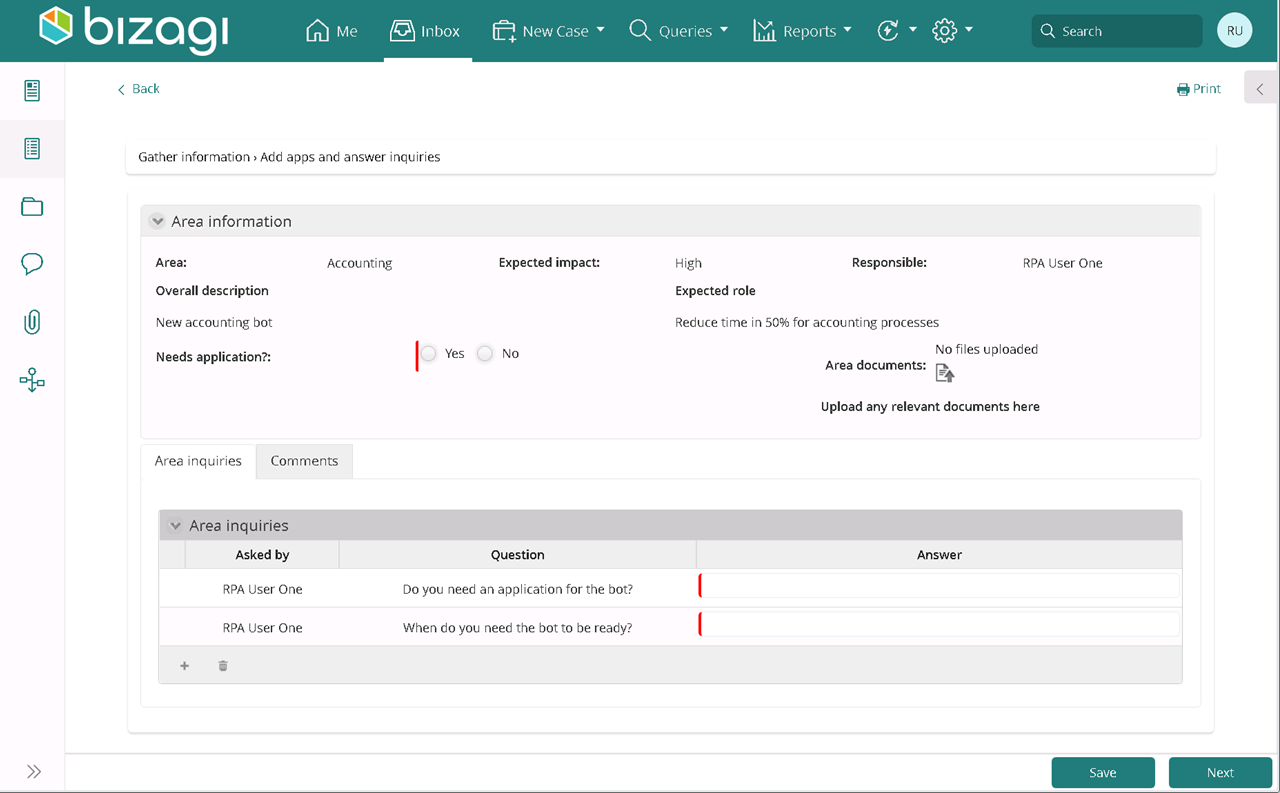Open the RU user avatar menu
This screenshot has height=793, width=1280.
click(1235, 31)
